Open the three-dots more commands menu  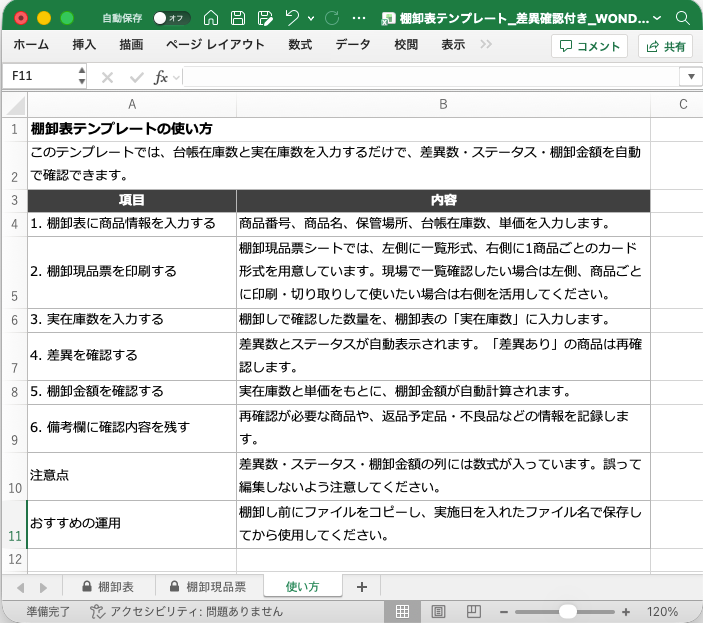[359, 18]
